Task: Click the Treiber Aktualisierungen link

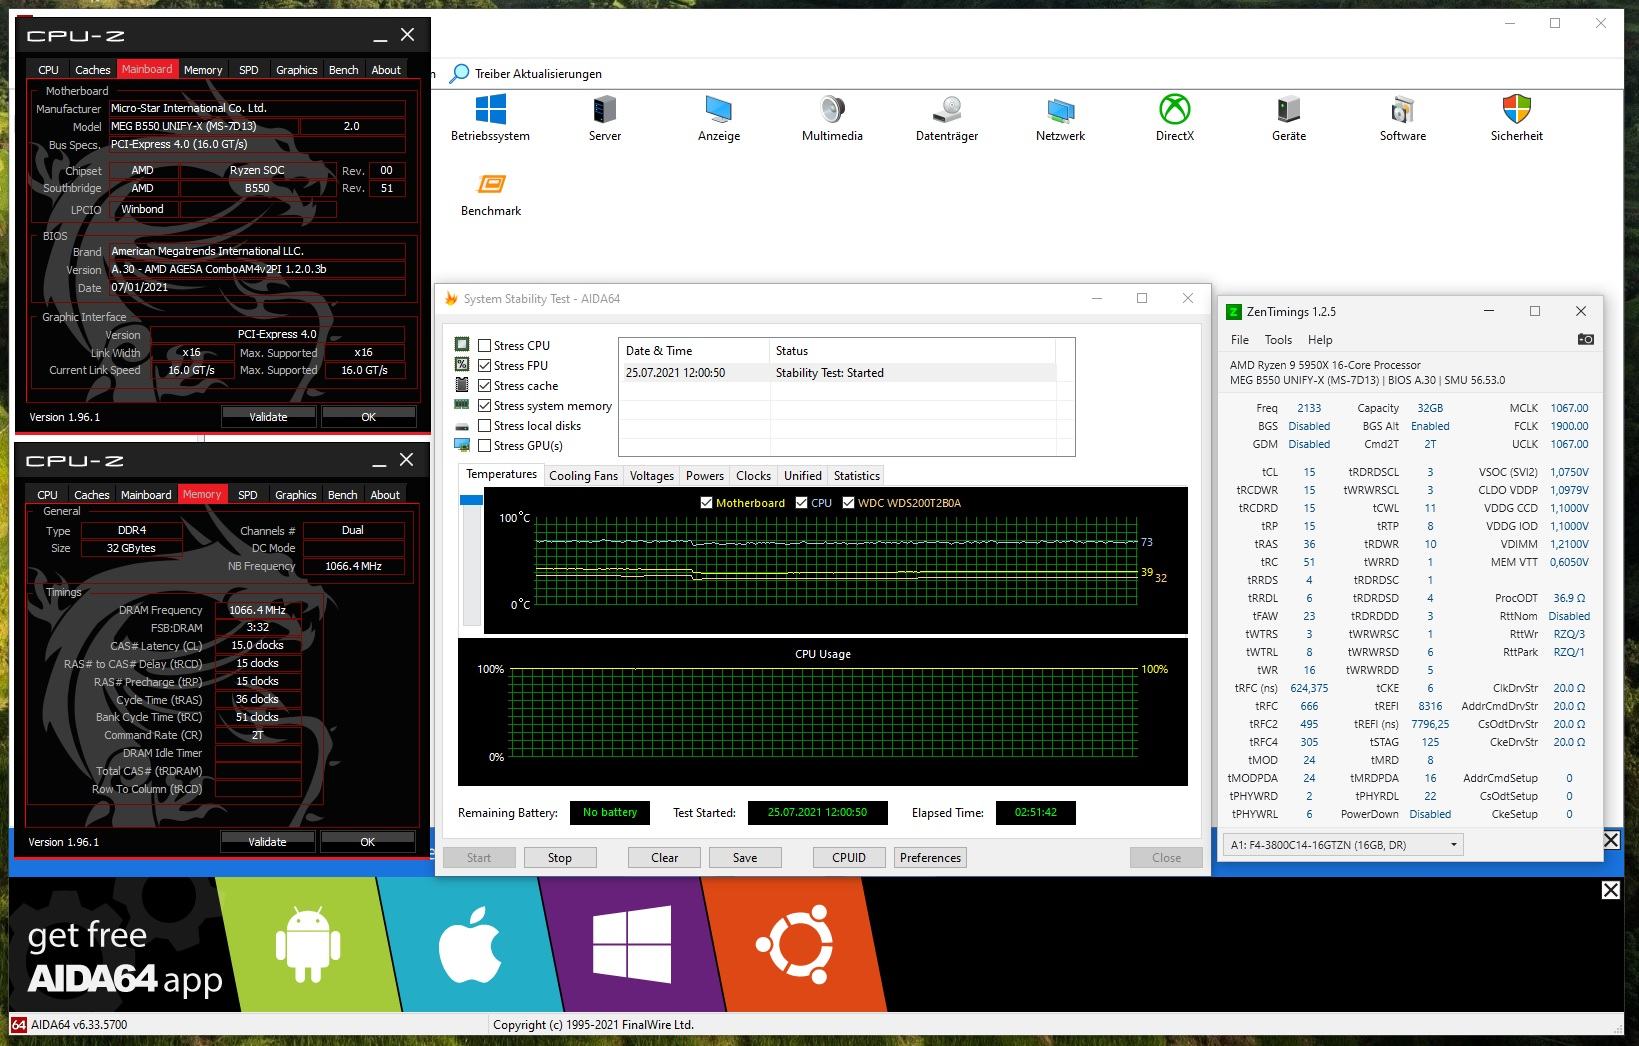Action: click(x=538, y=73)
